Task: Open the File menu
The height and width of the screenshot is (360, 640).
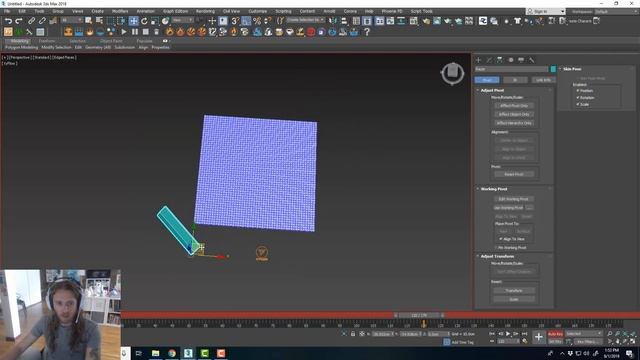Action: pos(7,11)
